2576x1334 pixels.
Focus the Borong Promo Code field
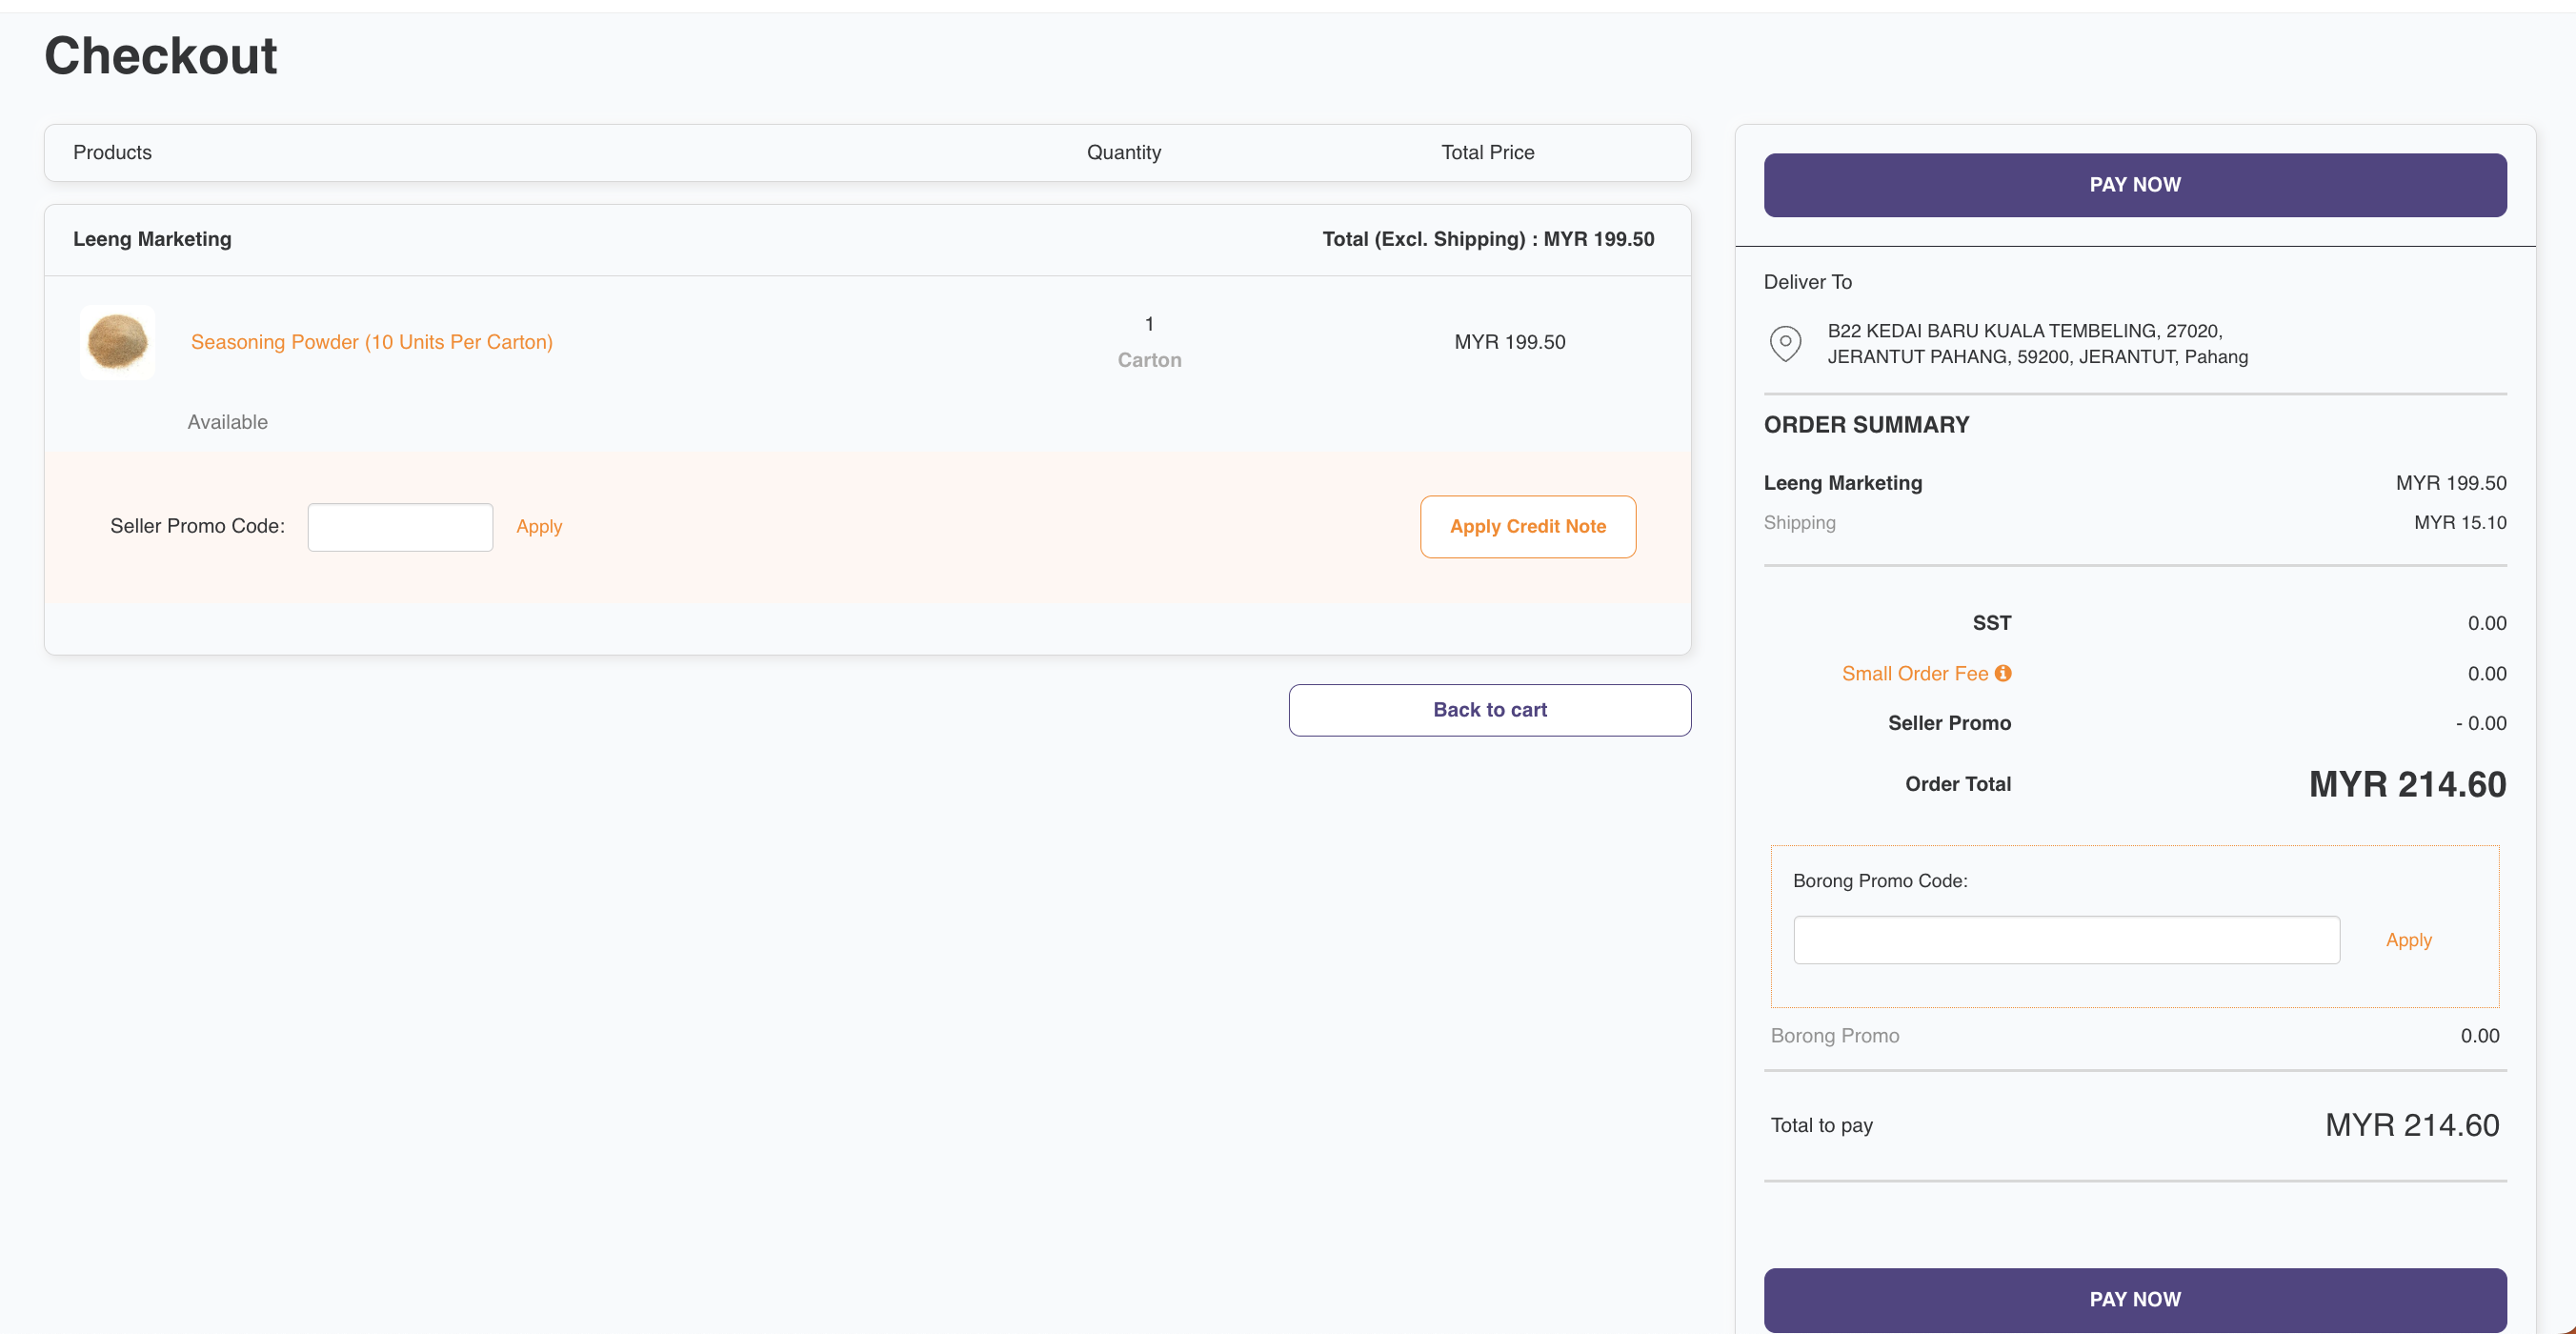(2065, 940)
